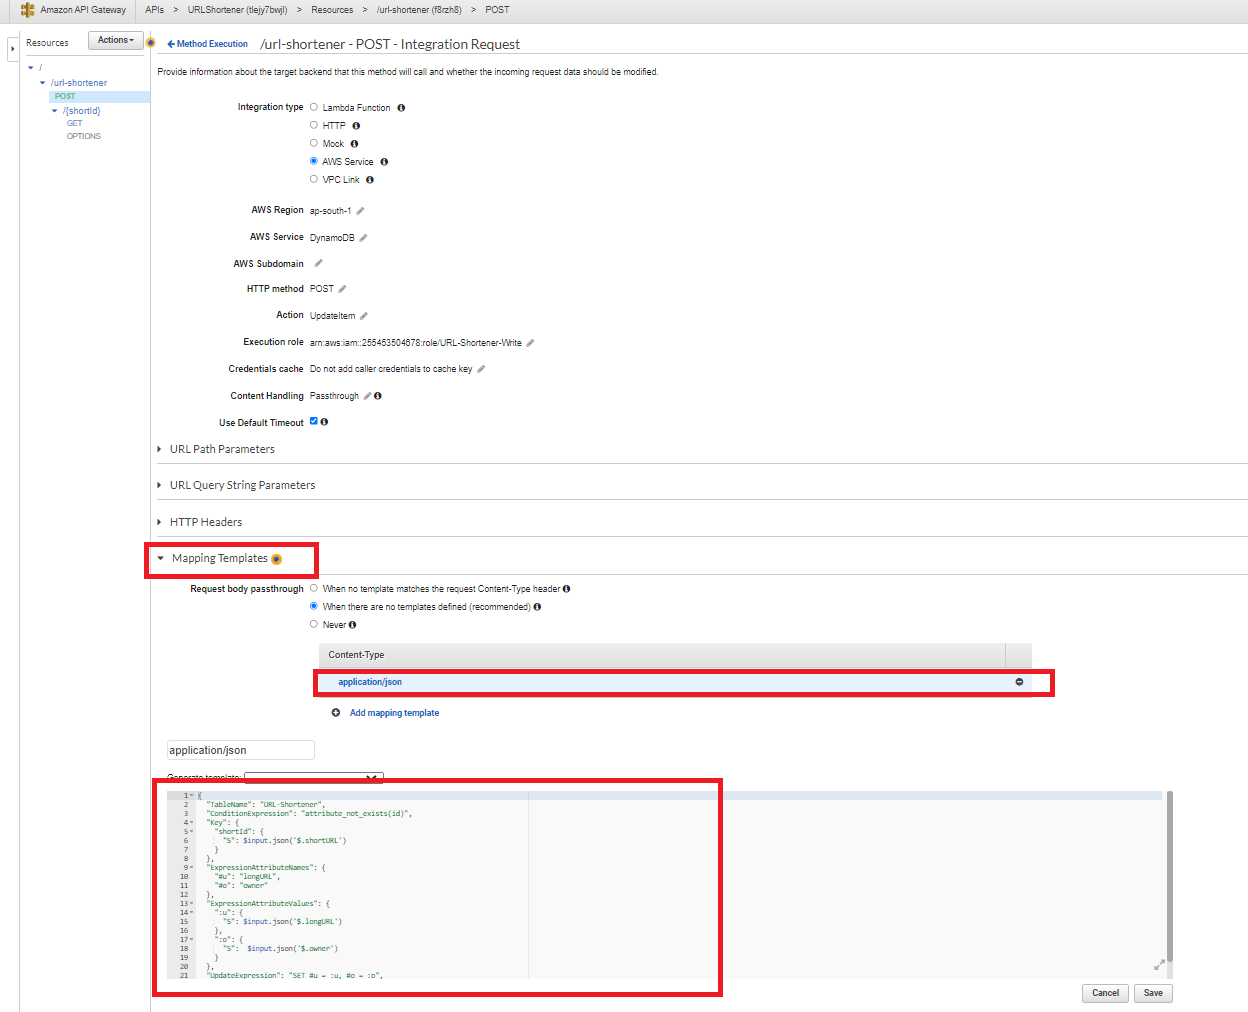Click the Cancel button
Image resolution: width=1248 pixels, height=1012 pixels.
[1105, 993]
